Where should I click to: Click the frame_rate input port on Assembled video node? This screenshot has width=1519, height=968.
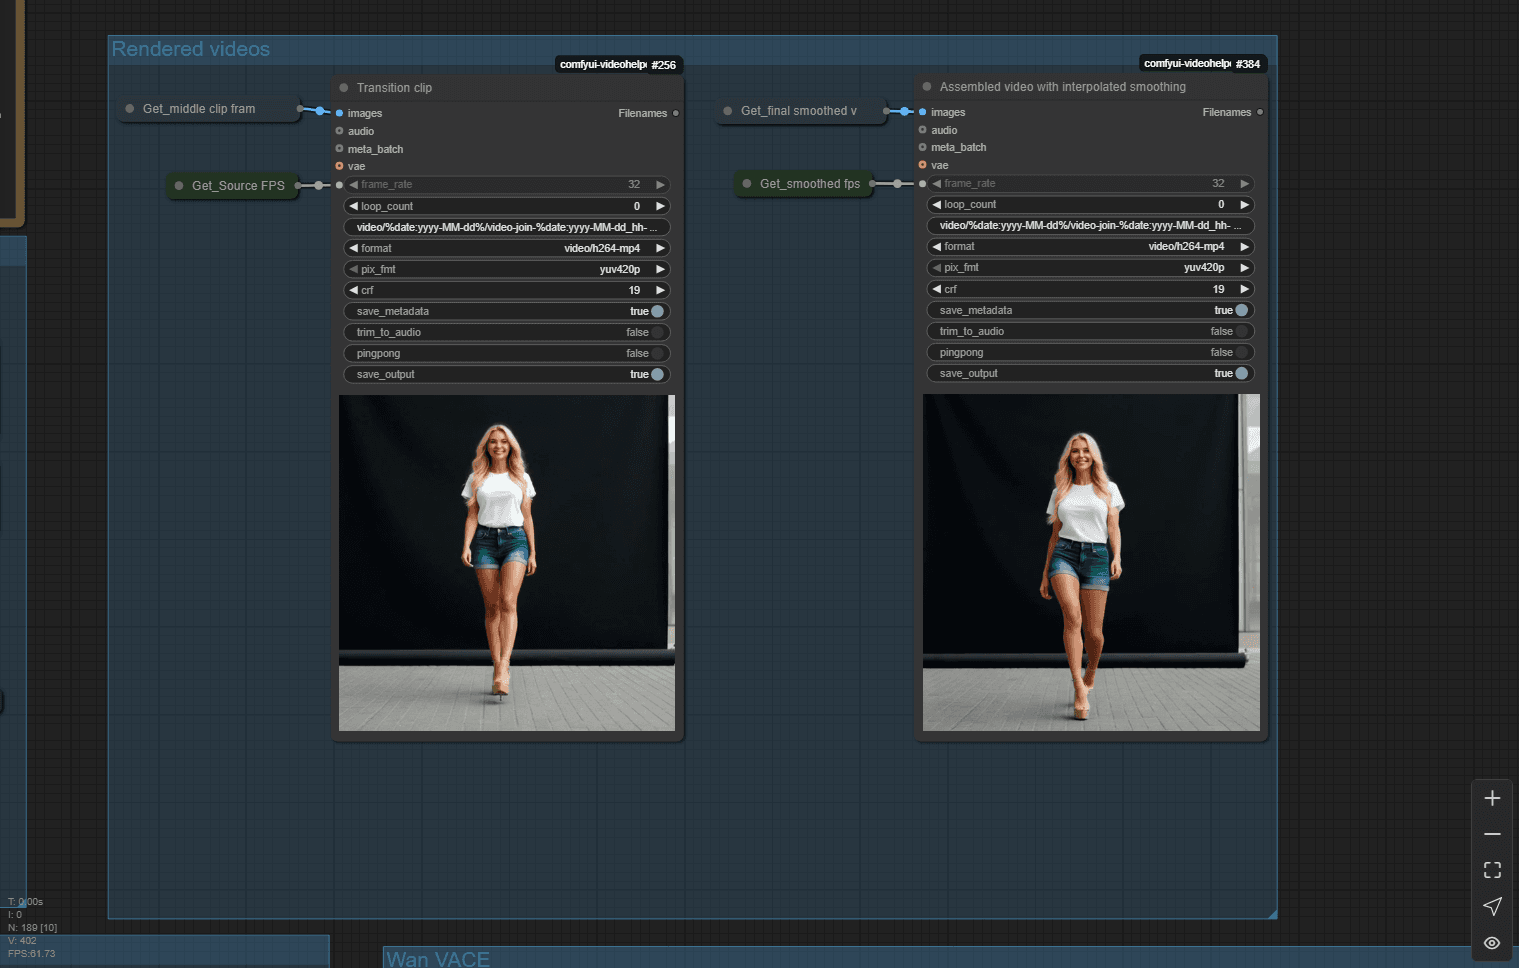click(923, 184)
